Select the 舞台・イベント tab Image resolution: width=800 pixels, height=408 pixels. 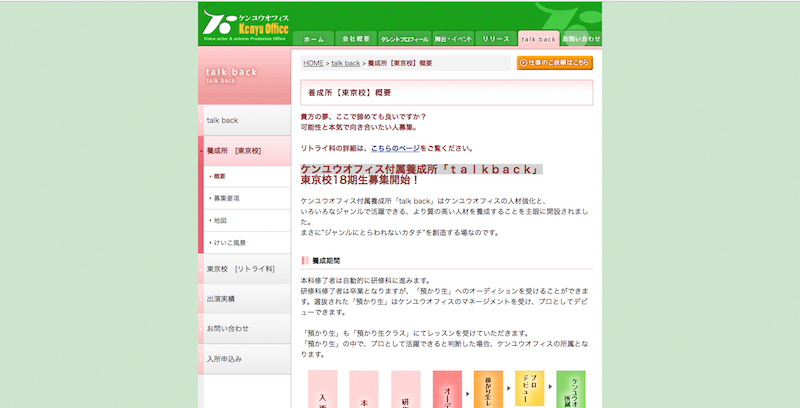[451, 38]
